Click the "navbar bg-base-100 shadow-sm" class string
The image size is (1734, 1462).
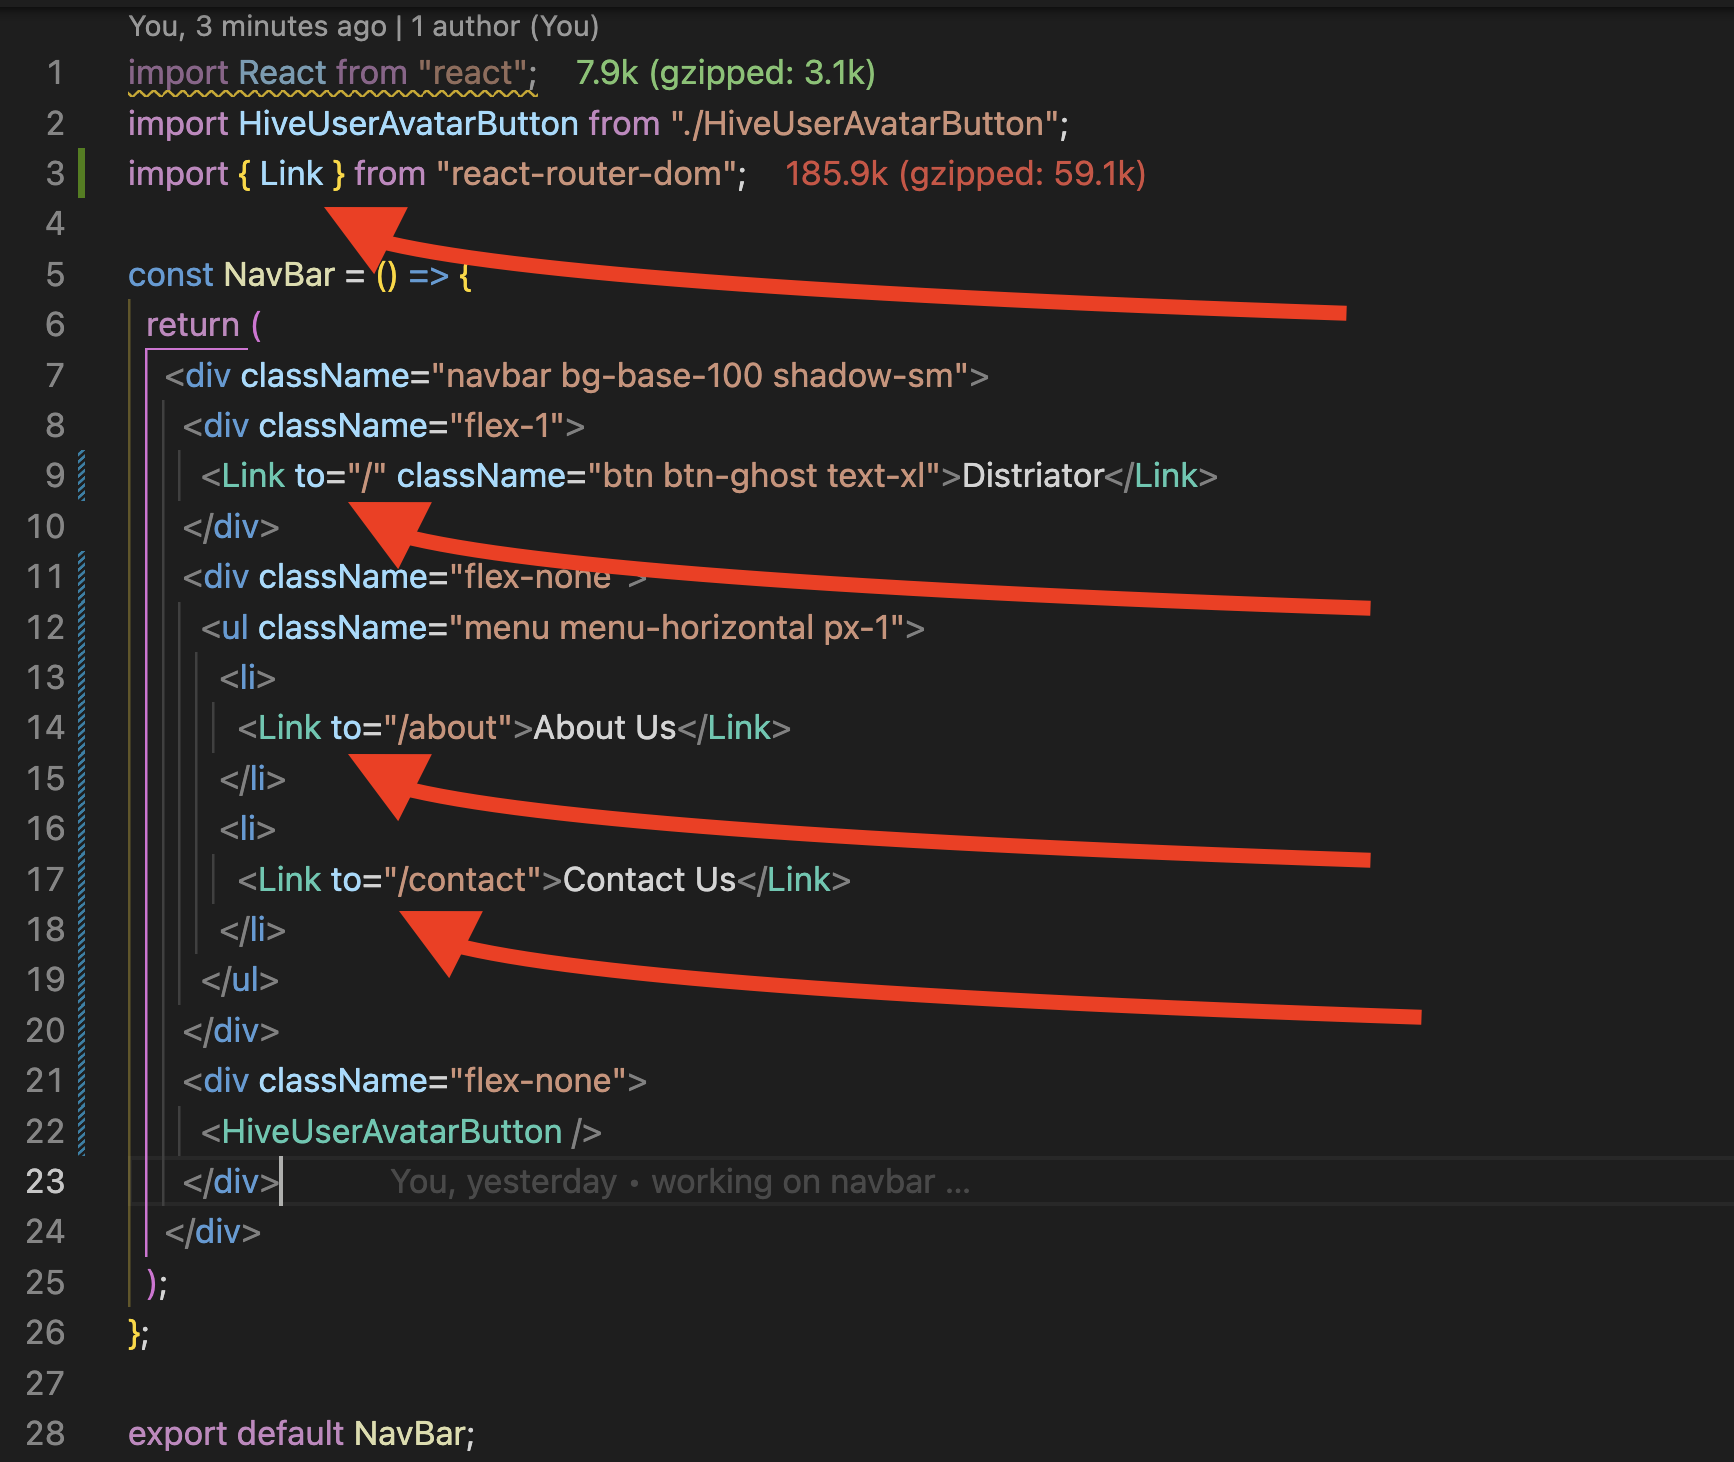tap(699, 376)
